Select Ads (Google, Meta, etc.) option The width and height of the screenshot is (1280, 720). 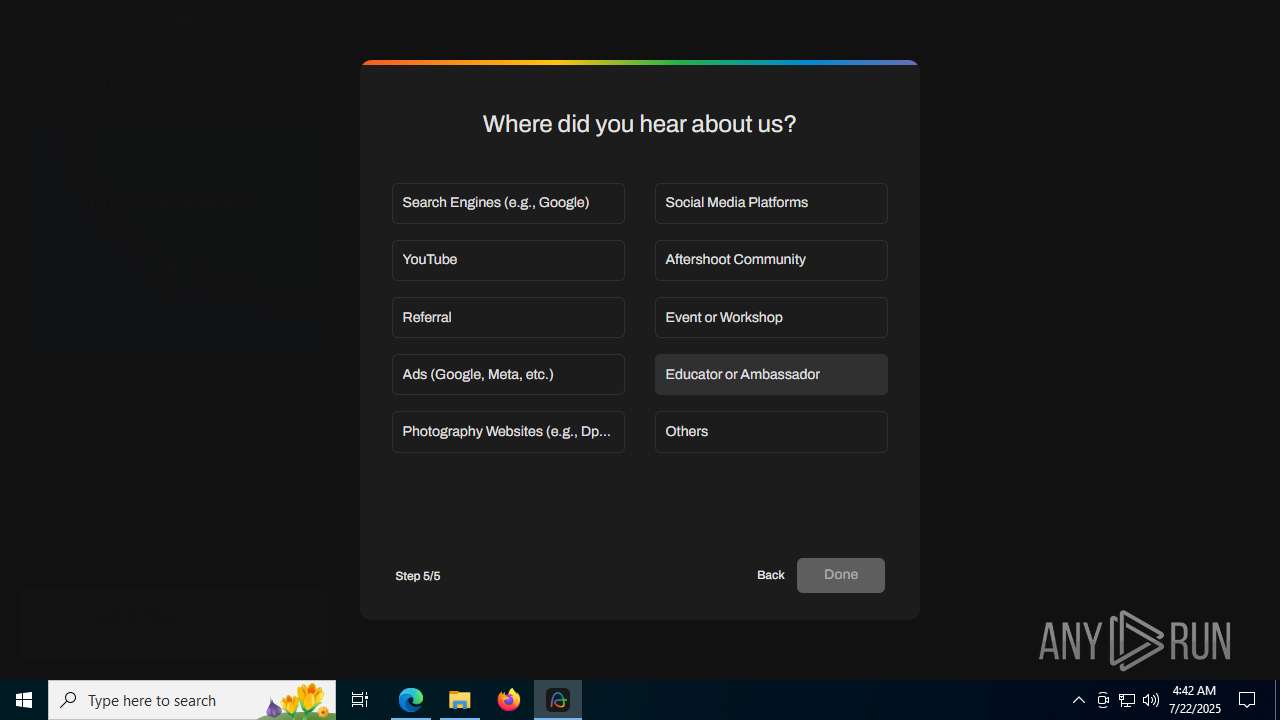point(508,374)
